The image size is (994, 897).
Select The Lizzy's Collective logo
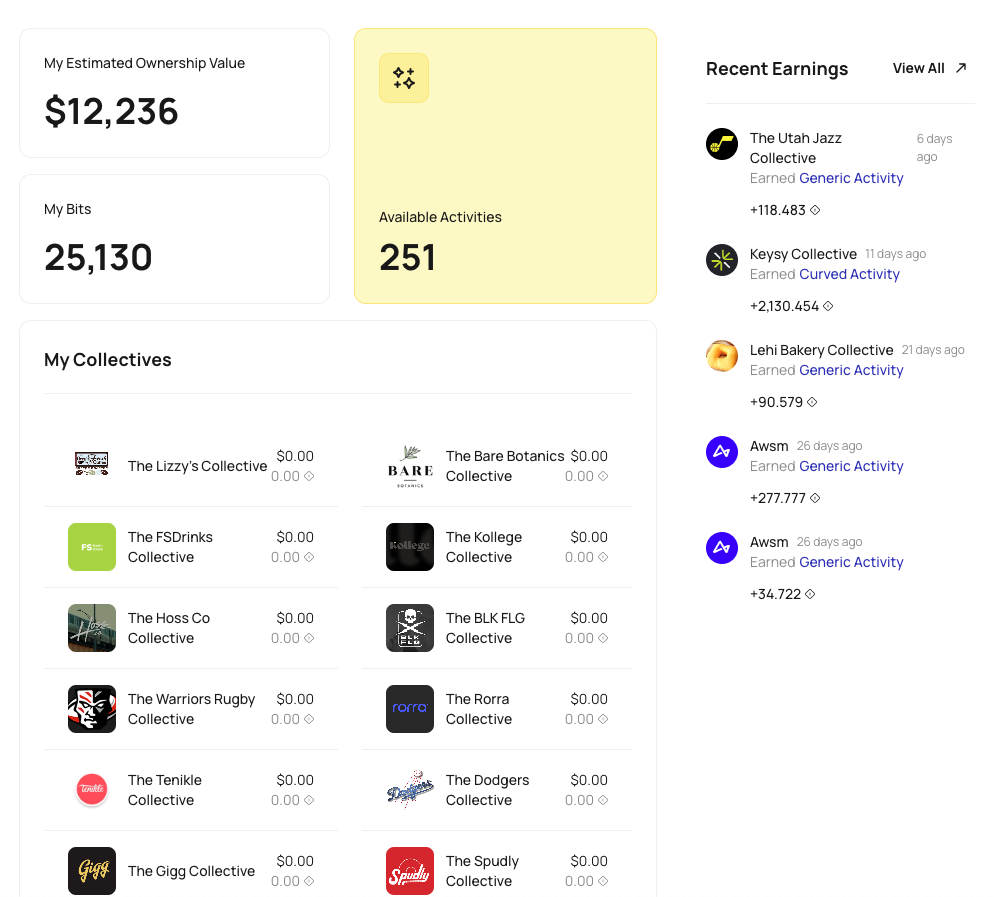tap(92, 463)
